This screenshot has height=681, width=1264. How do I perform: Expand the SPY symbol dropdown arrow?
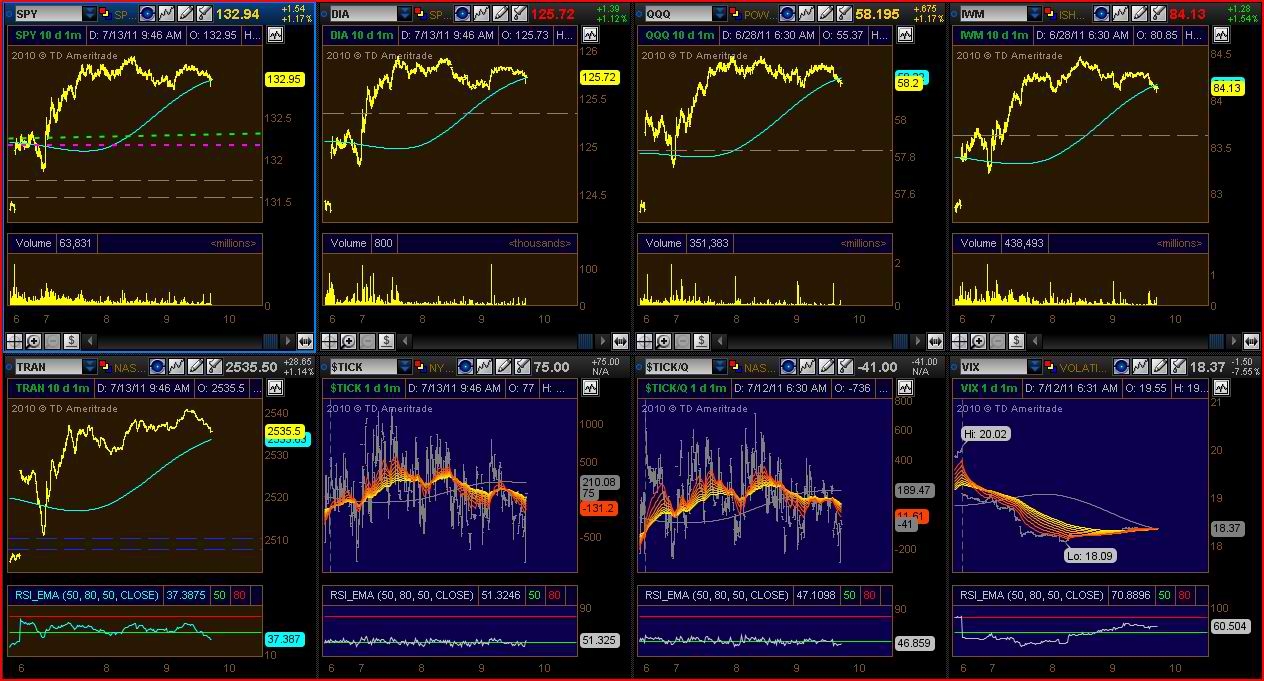(x=90, y=14)
